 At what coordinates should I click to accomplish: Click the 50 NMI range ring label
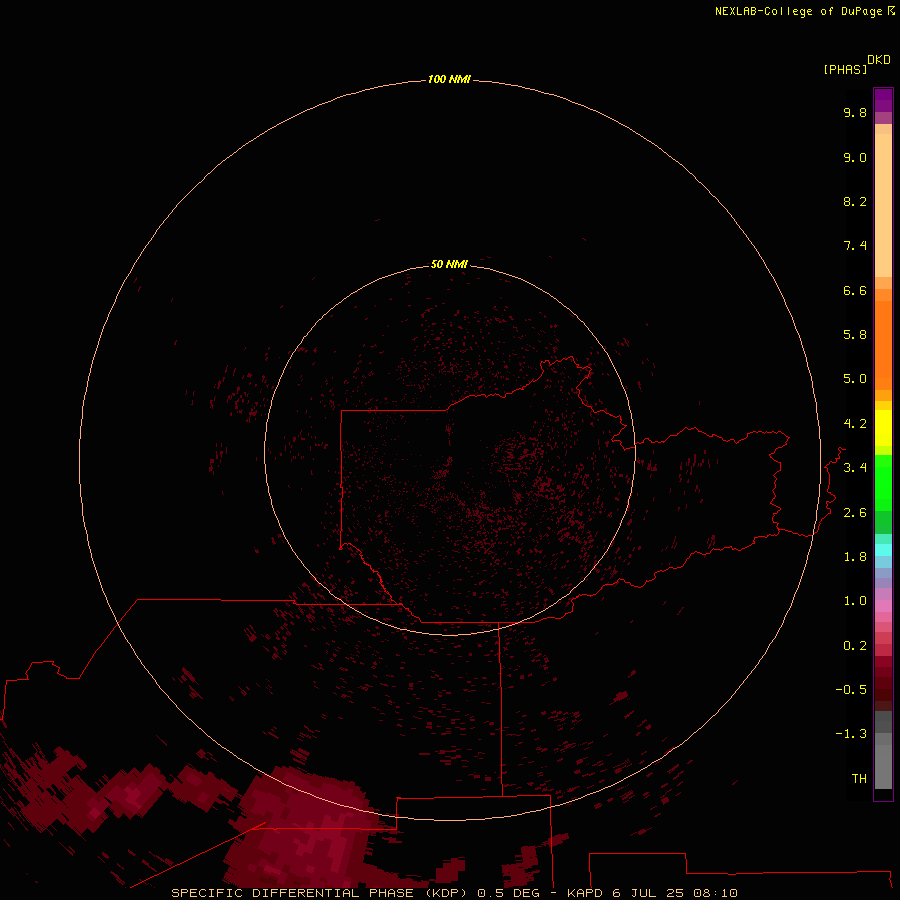449,264
